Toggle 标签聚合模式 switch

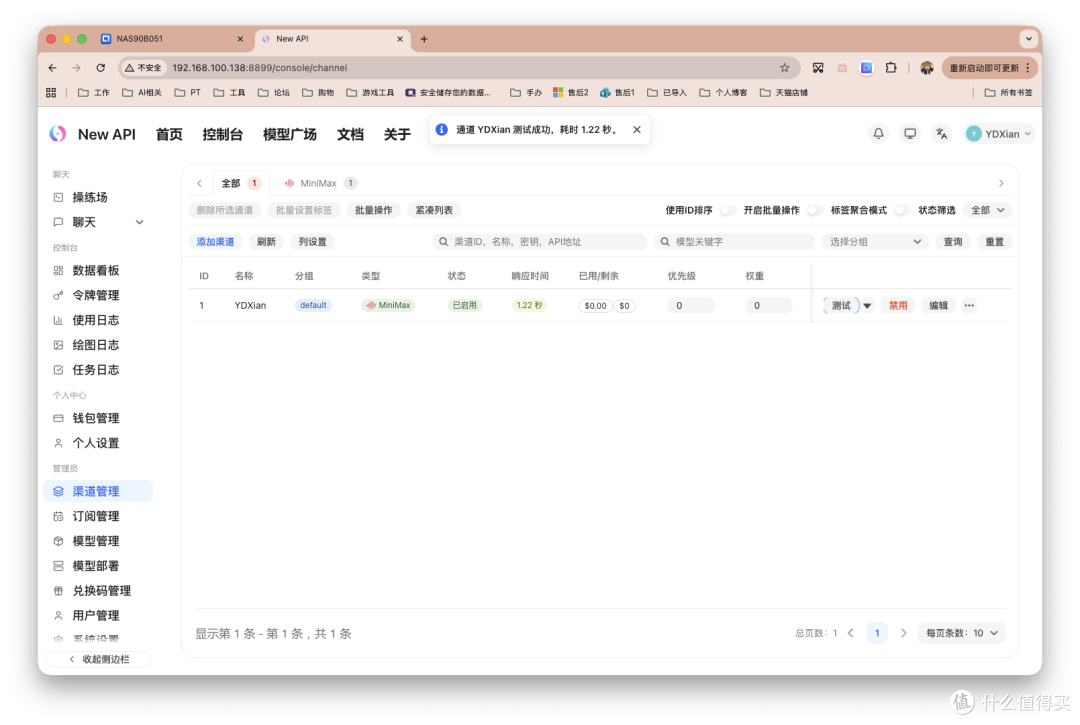[902, 210]
